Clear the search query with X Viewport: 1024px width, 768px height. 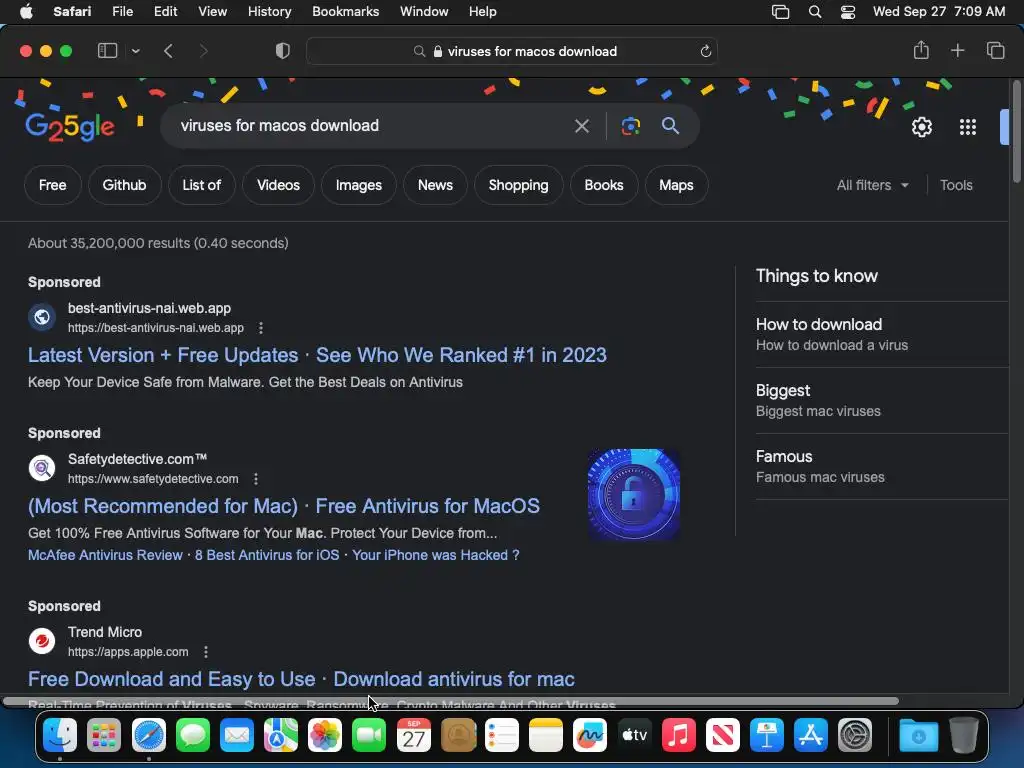click(x=581, y=125)
